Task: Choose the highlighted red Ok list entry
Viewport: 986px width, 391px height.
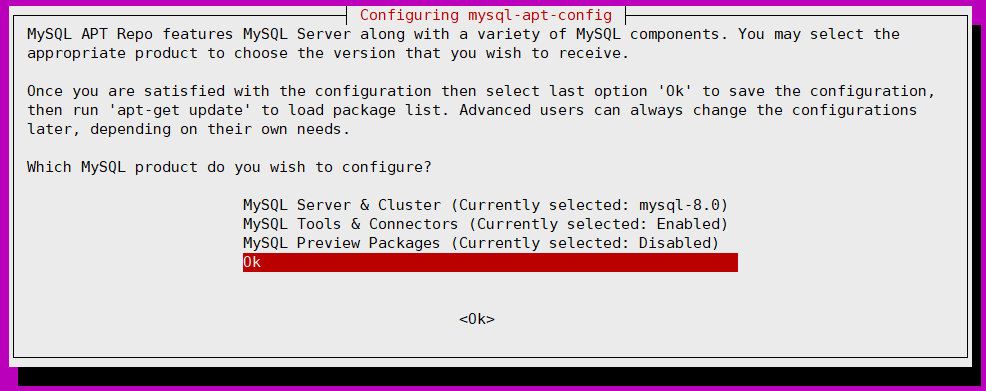Action: tap(490, 262)
